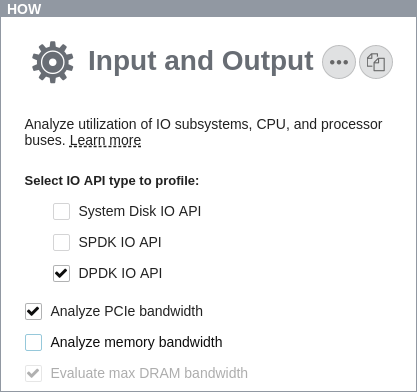Viewport: 417px width, 392px height.
Task: Open the three-dots browse analysis button
Action: [x=339, y=62]
